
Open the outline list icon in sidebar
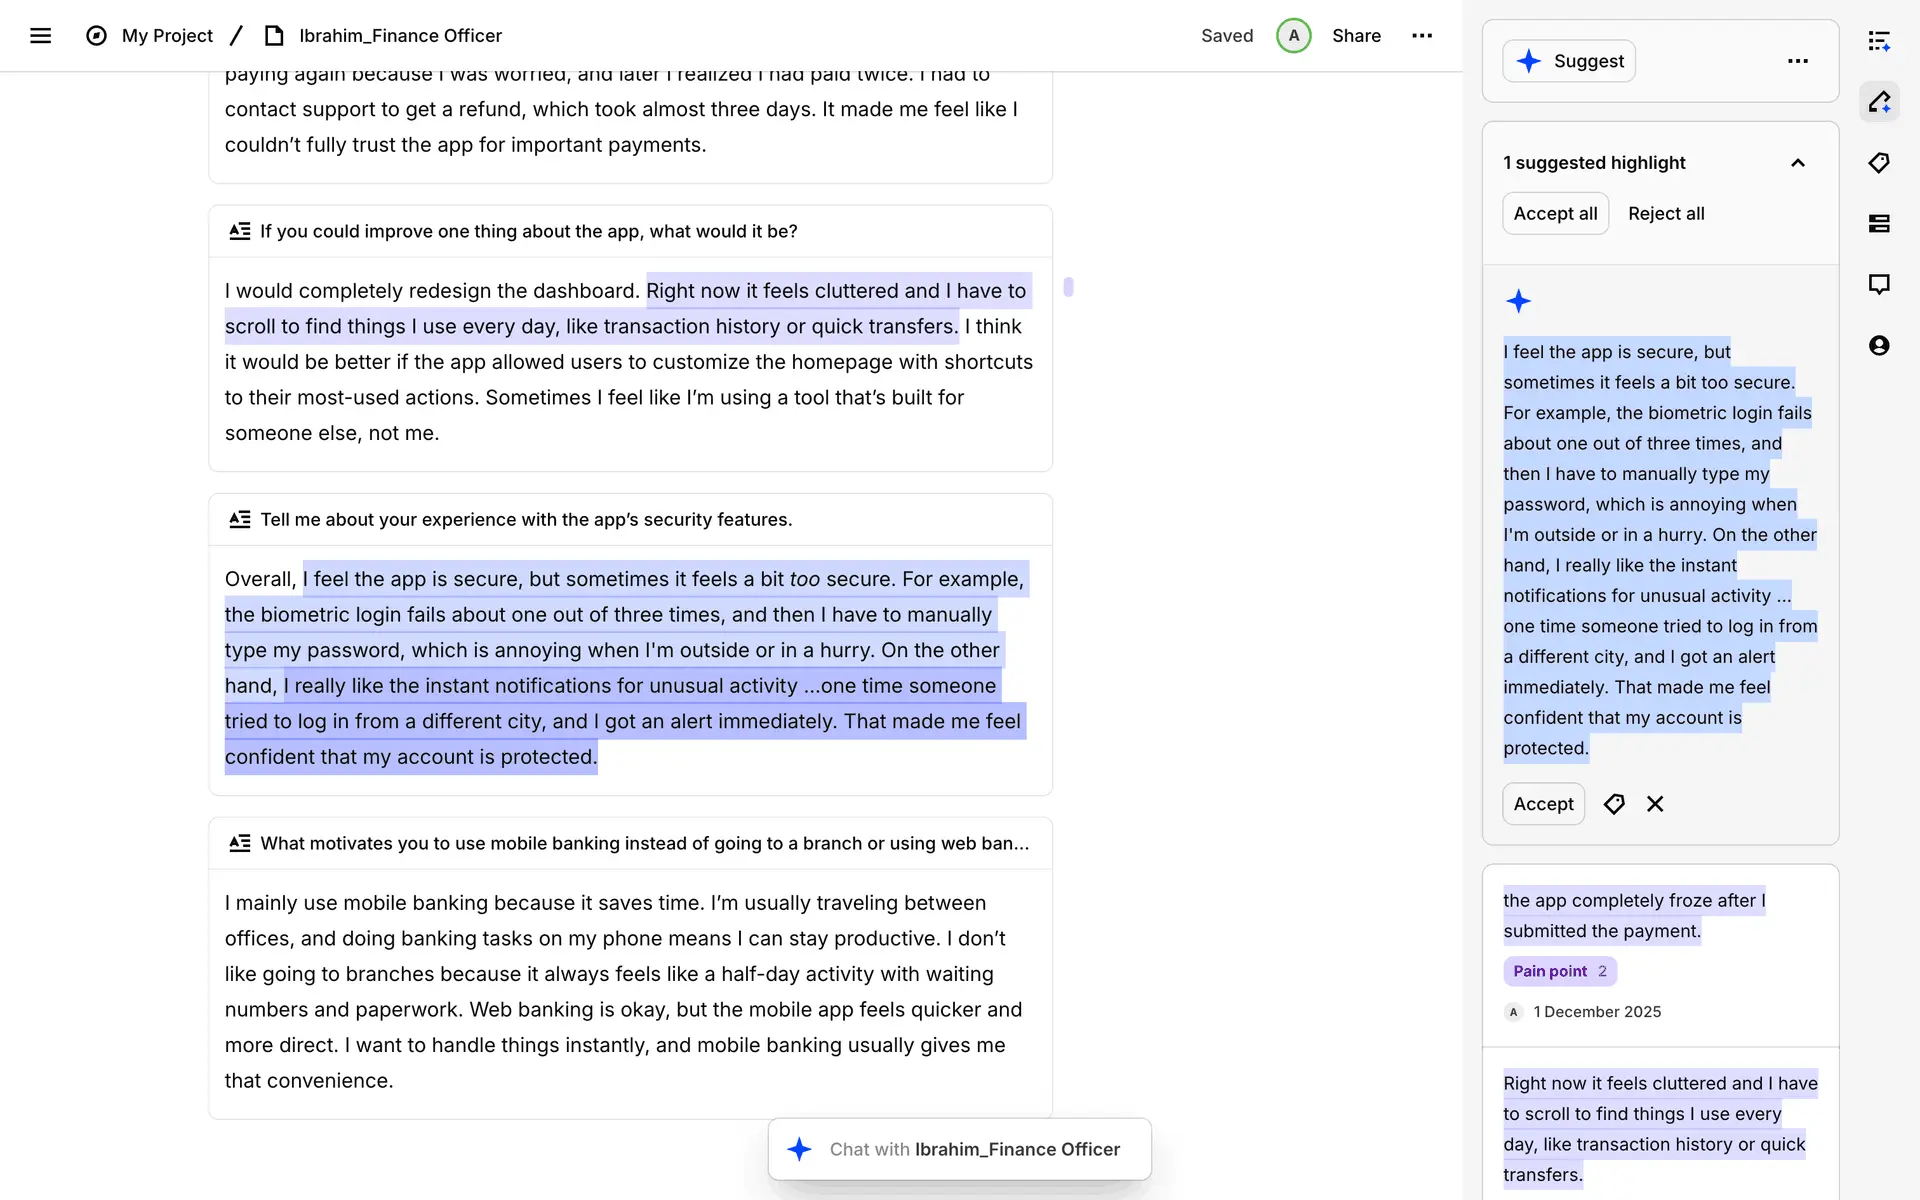(x=1879, y=41)
